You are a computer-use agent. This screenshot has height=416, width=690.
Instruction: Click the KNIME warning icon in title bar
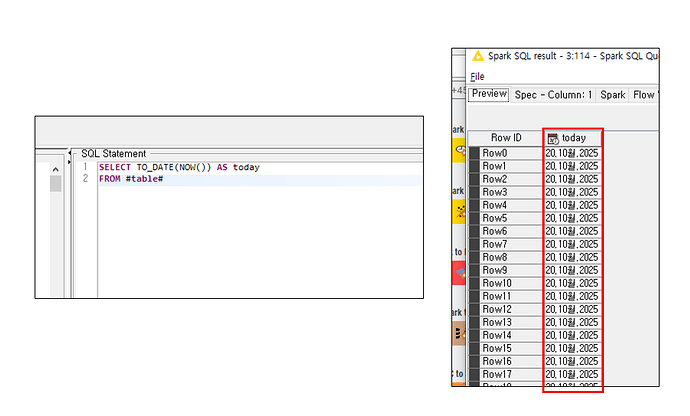pos(478,56)
